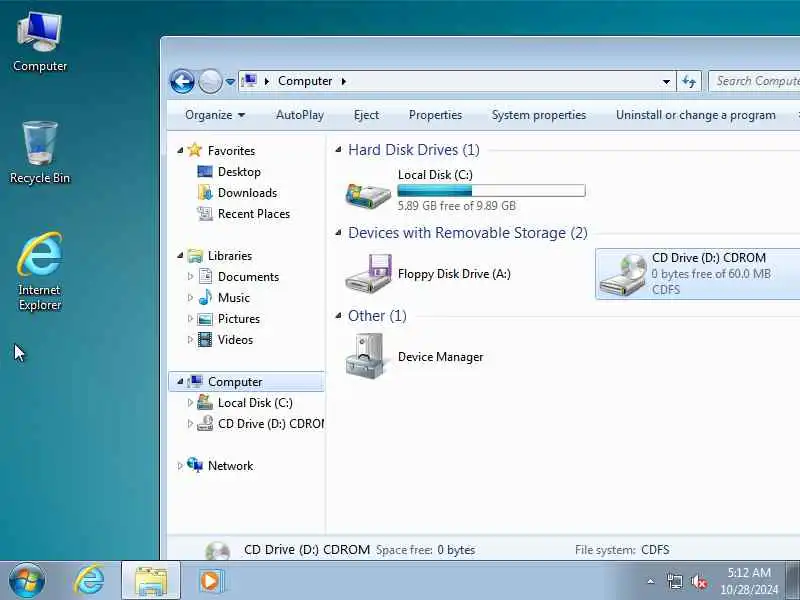This screenshot has width=800, height=600.
Task: Collapse the Other group
Action: 338,316
